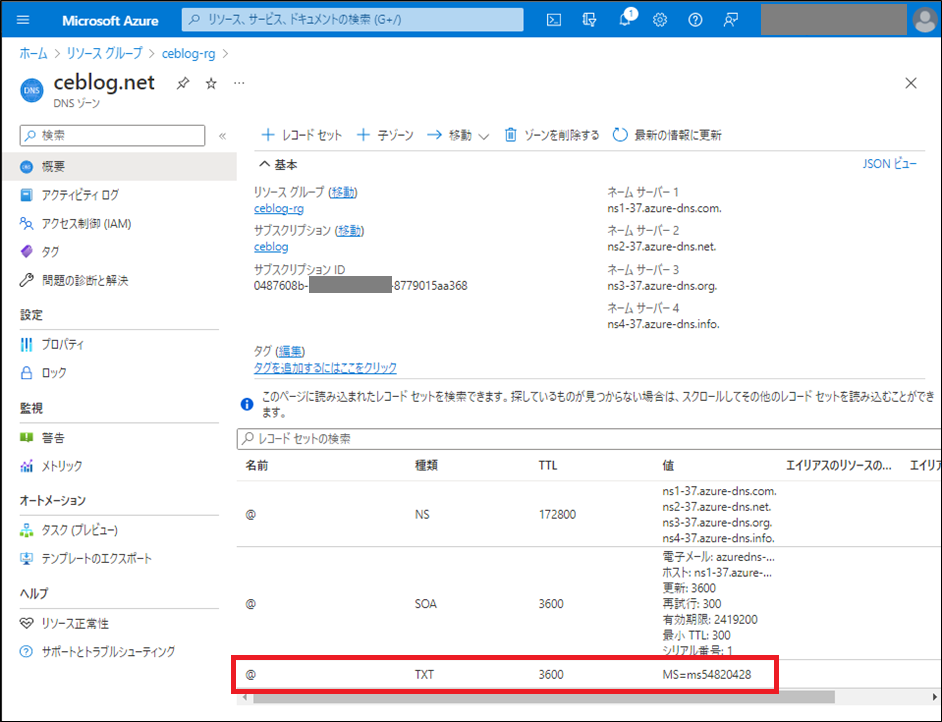
Task: Pin ceblog.net to dashboard
Action: 183,83
